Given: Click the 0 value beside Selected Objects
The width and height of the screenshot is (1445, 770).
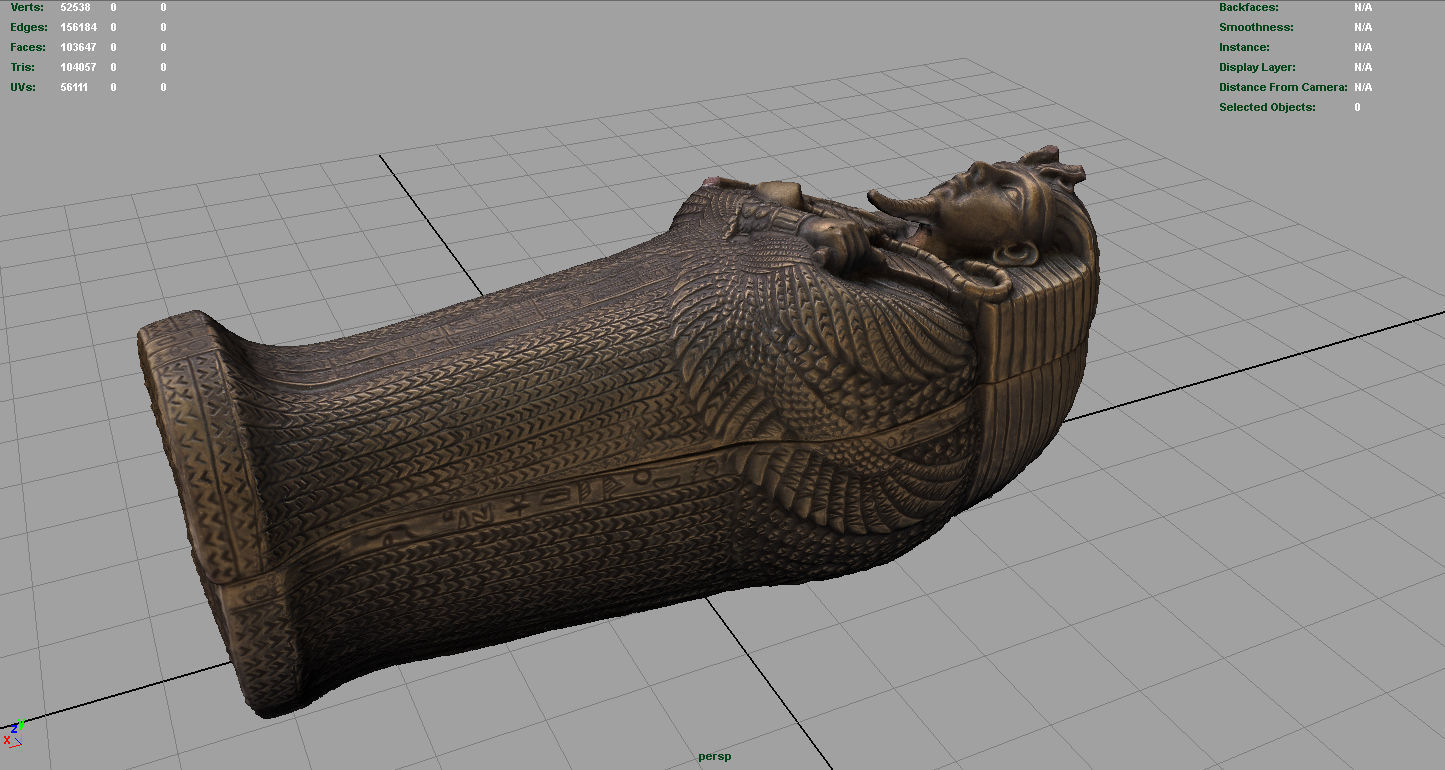Looking at the screenshot, I should [x=1357, y=107].
